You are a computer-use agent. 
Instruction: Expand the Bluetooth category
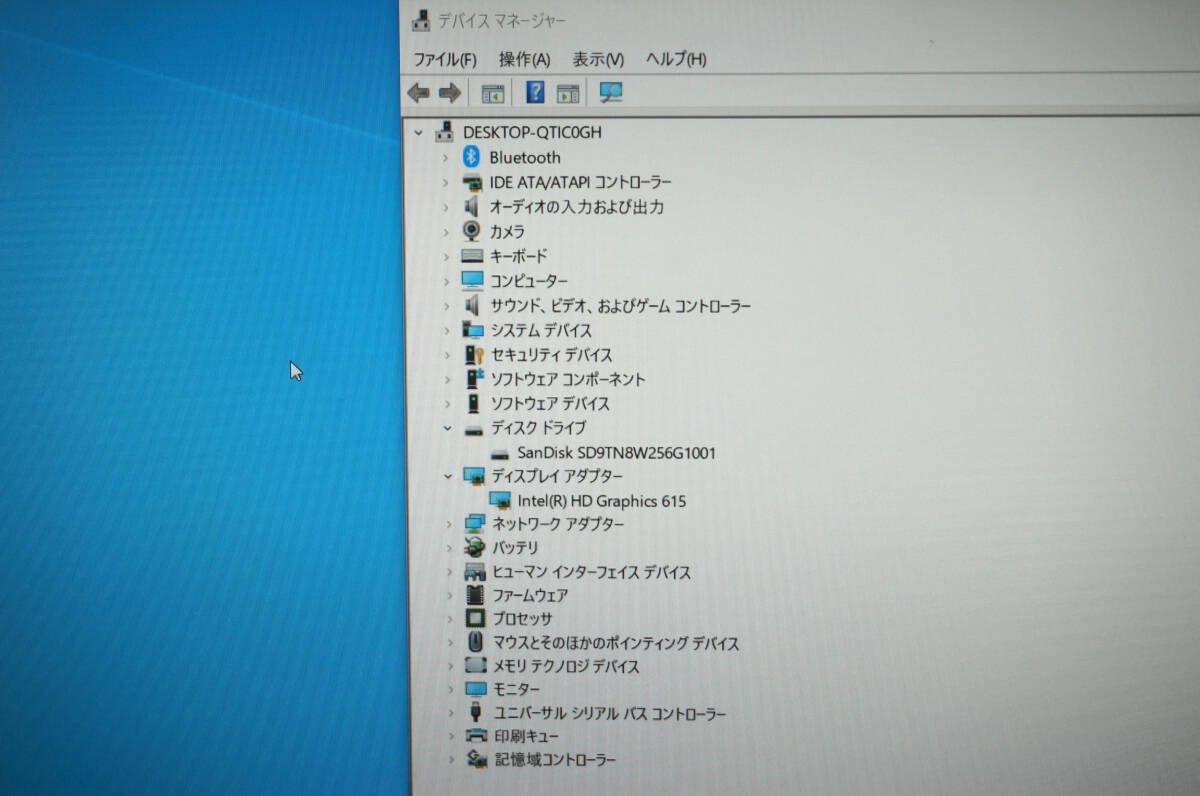[x=446, y=157]
